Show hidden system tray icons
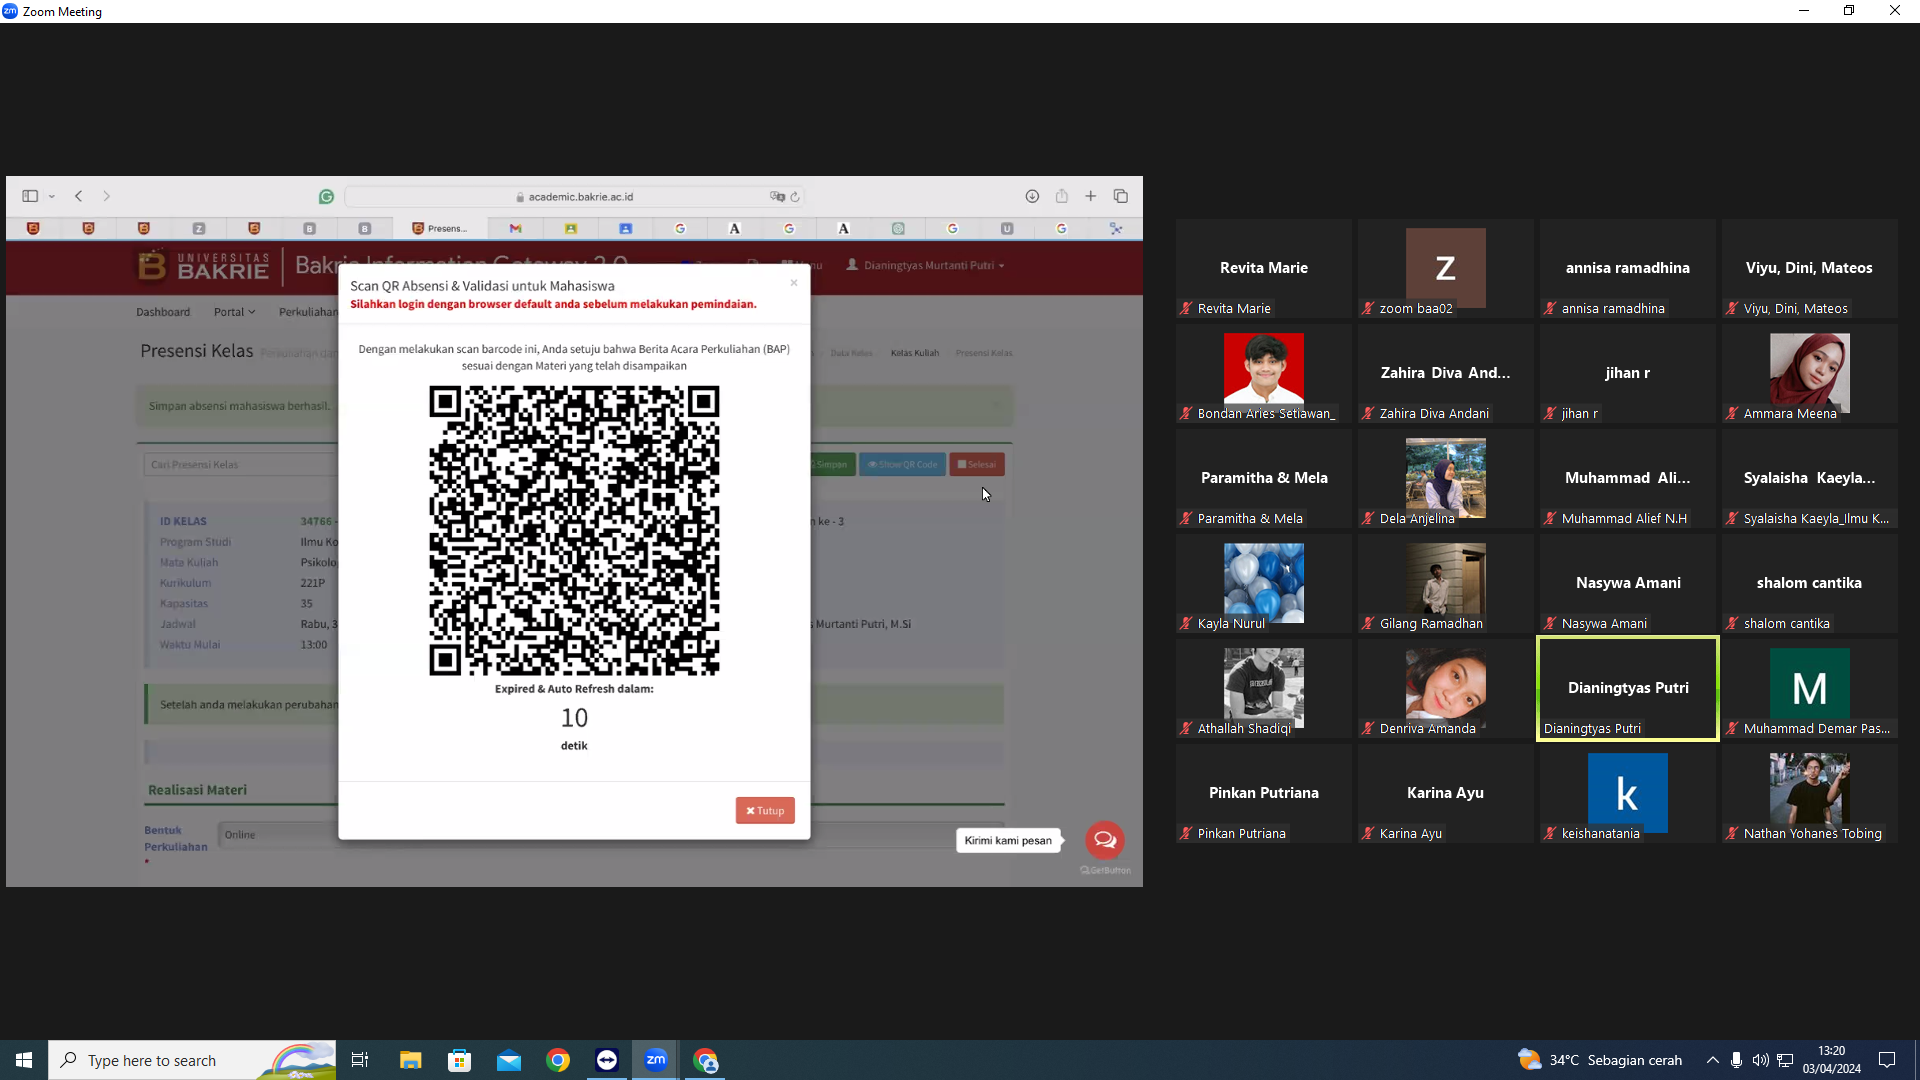Image resolution: width=1920 pixels, height=1080 pixels. click(x=1712, y=1060)
